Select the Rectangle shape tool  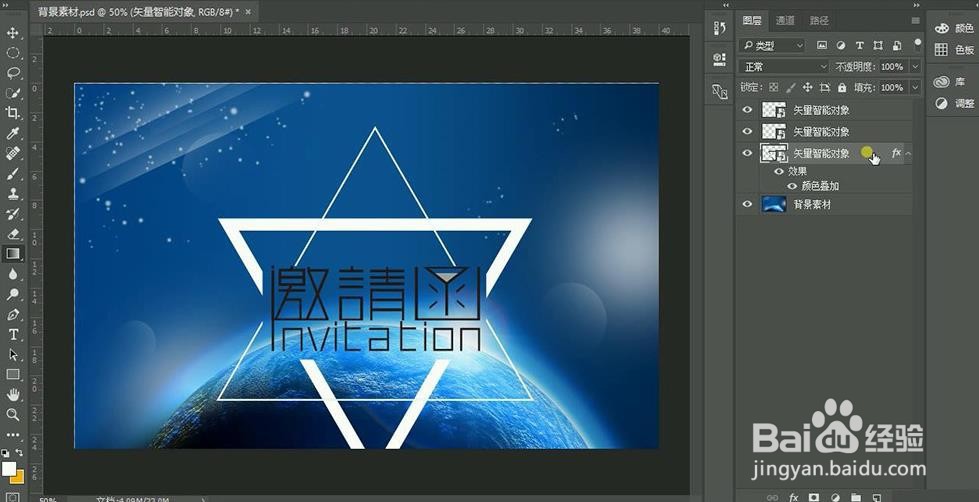tap(12, 374)
